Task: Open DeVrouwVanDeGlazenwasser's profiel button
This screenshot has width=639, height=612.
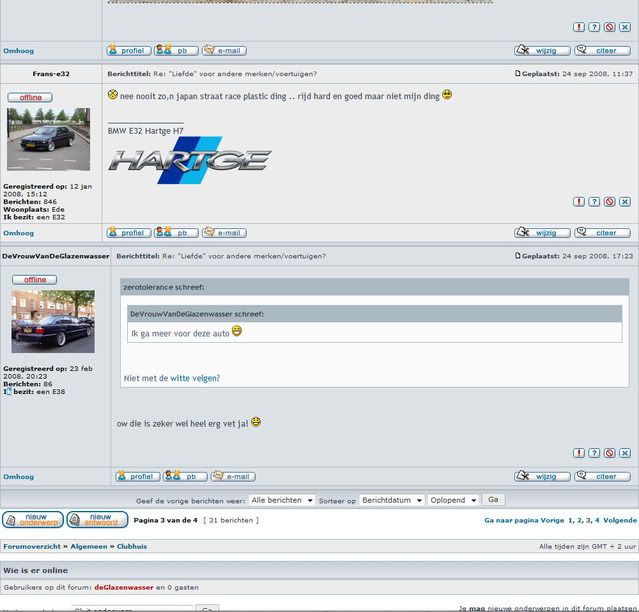Action: [x=138, y=476]
